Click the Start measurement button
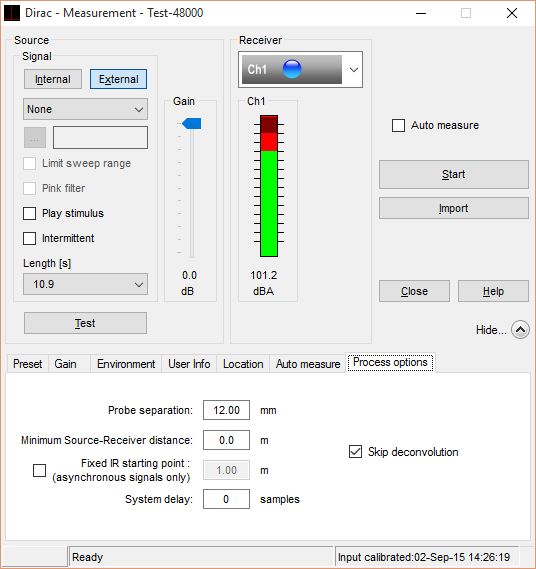 [454, 175]
